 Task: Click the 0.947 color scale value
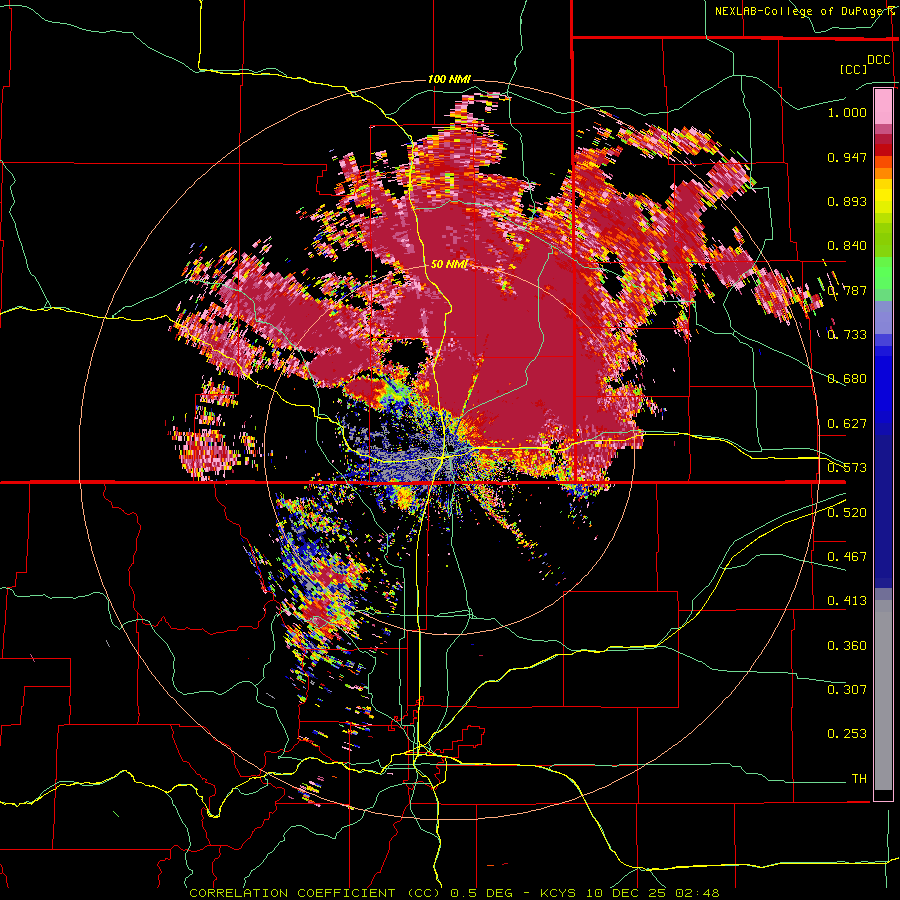click(x=847, y=157)
